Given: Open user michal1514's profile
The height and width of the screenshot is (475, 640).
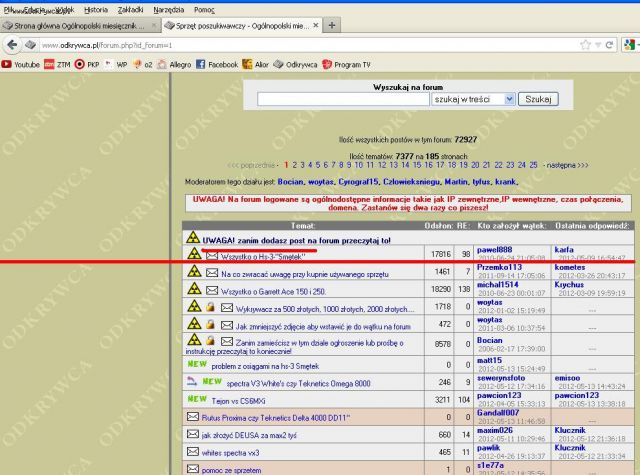Looking at the screenshot, I should tap(498, 284).
